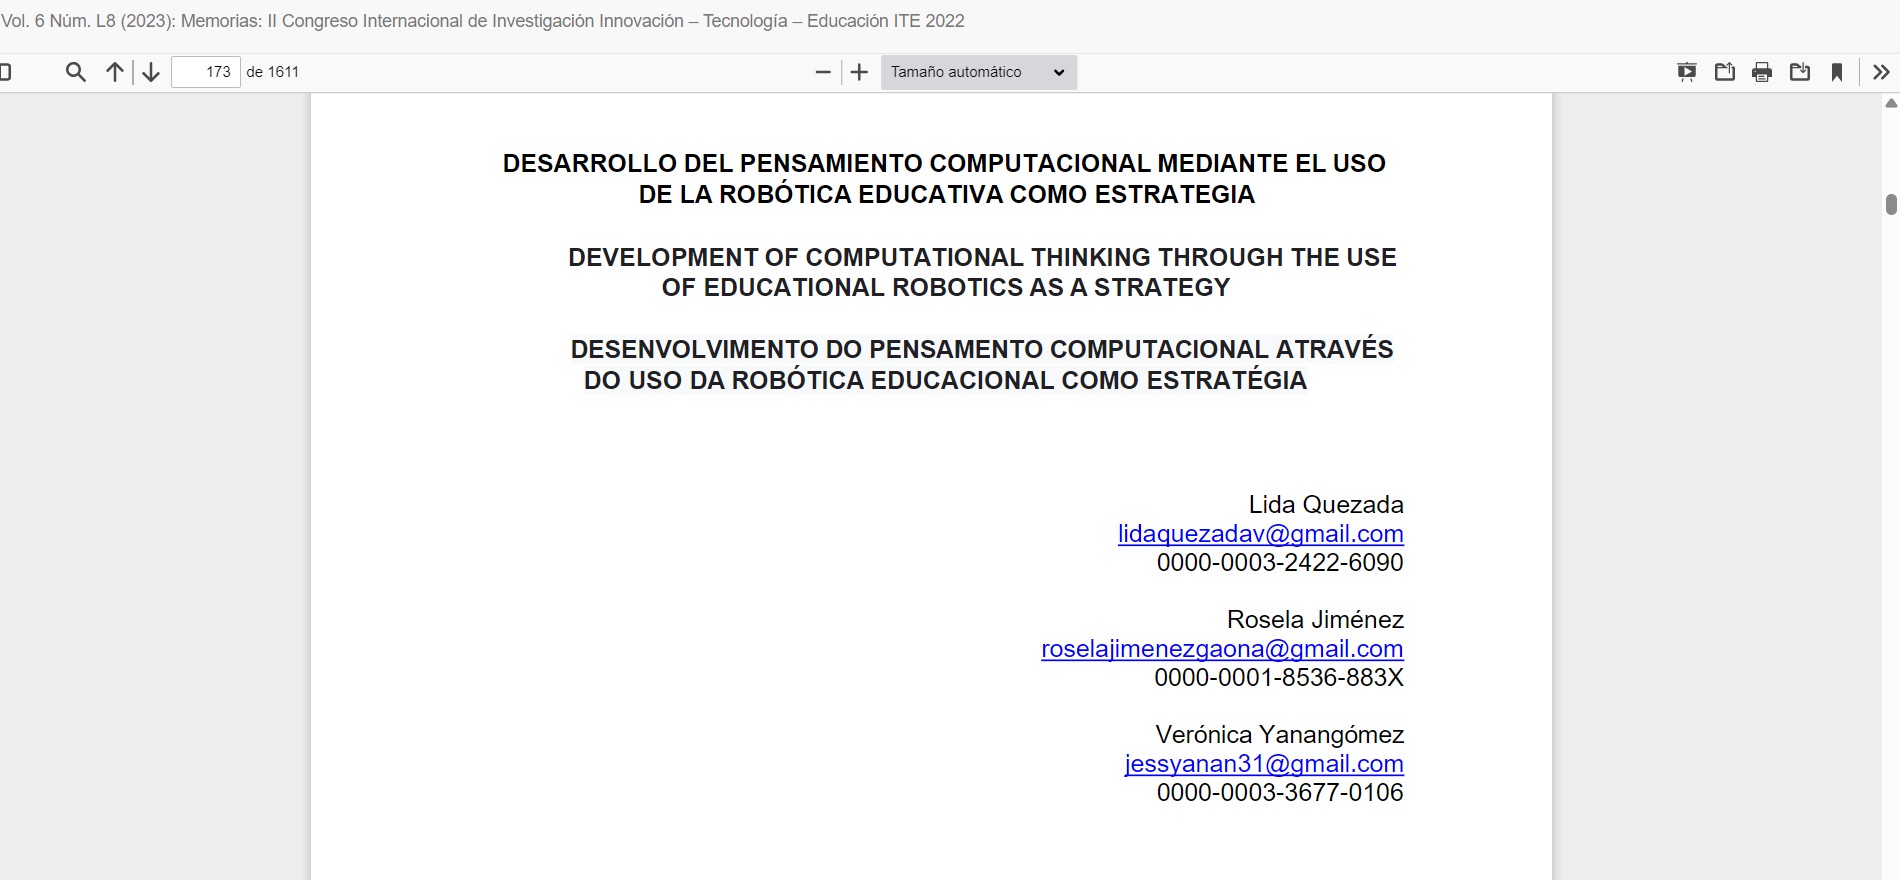Click the jessyanan31@gmail.com link

click(1264, 764)
